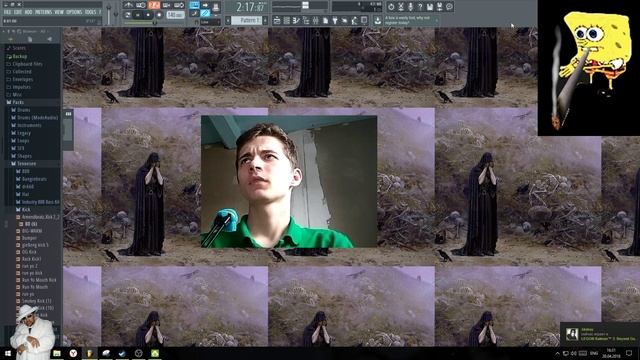
Task: Open Yandex browser from the taskbar
Action: [x=73, y=353]
